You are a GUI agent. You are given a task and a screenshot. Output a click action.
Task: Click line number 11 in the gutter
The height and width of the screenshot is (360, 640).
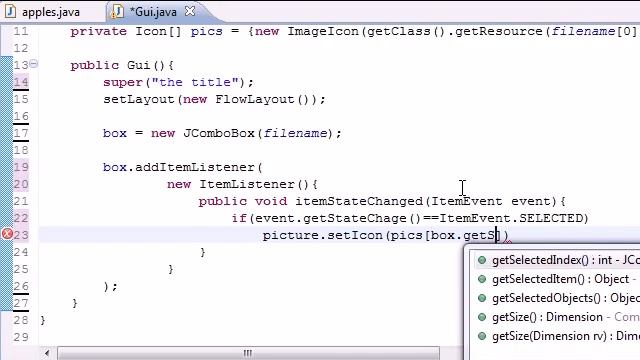pos(21,31)
